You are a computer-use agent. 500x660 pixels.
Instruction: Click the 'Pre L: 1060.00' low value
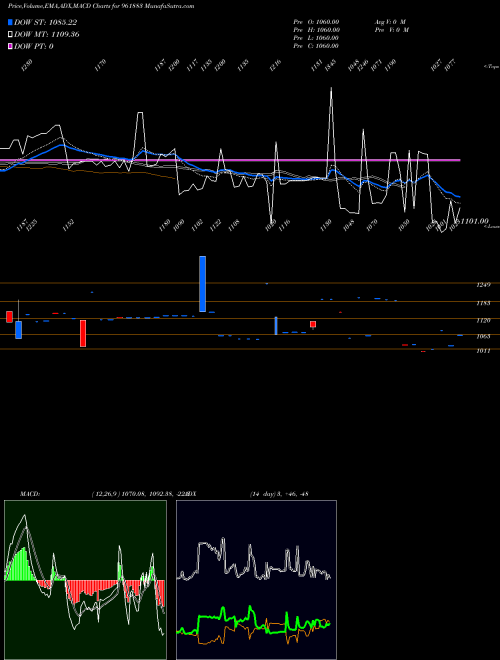tap(316, 38)
